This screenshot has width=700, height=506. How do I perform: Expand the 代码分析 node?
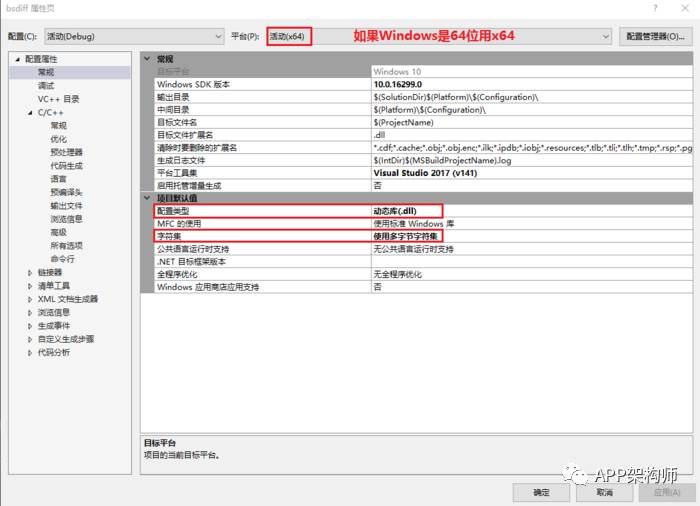tap(30, 353)
